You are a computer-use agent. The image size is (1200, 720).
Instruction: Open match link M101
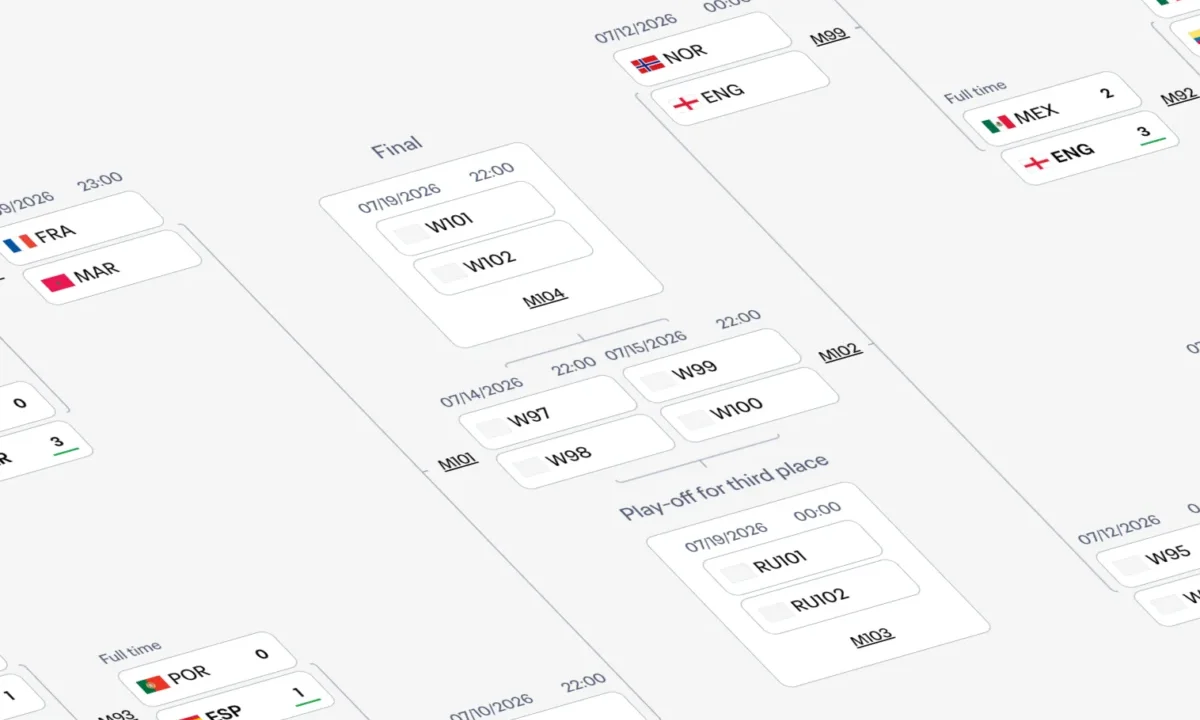(458, 462)
